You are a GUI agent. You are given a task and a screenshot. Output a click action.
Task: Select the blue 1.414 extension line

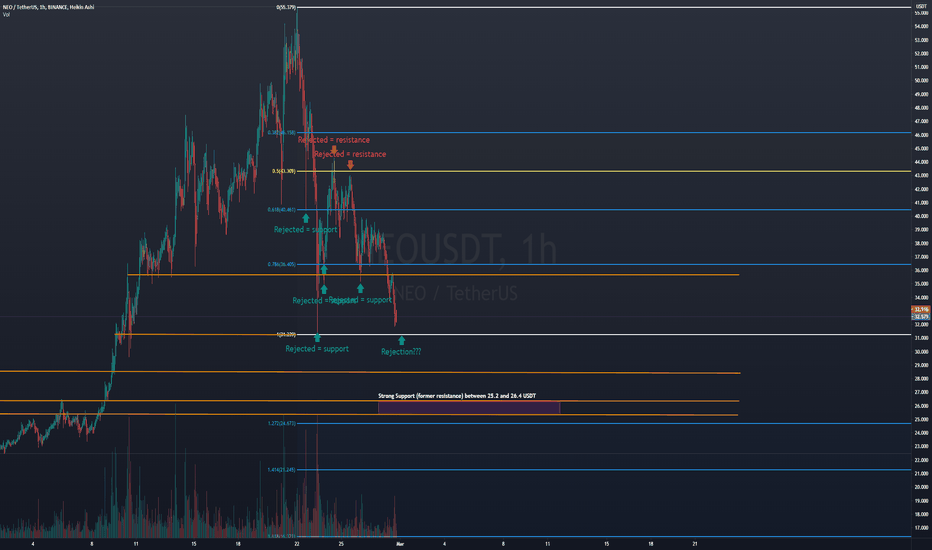click(x=603, y=470)
